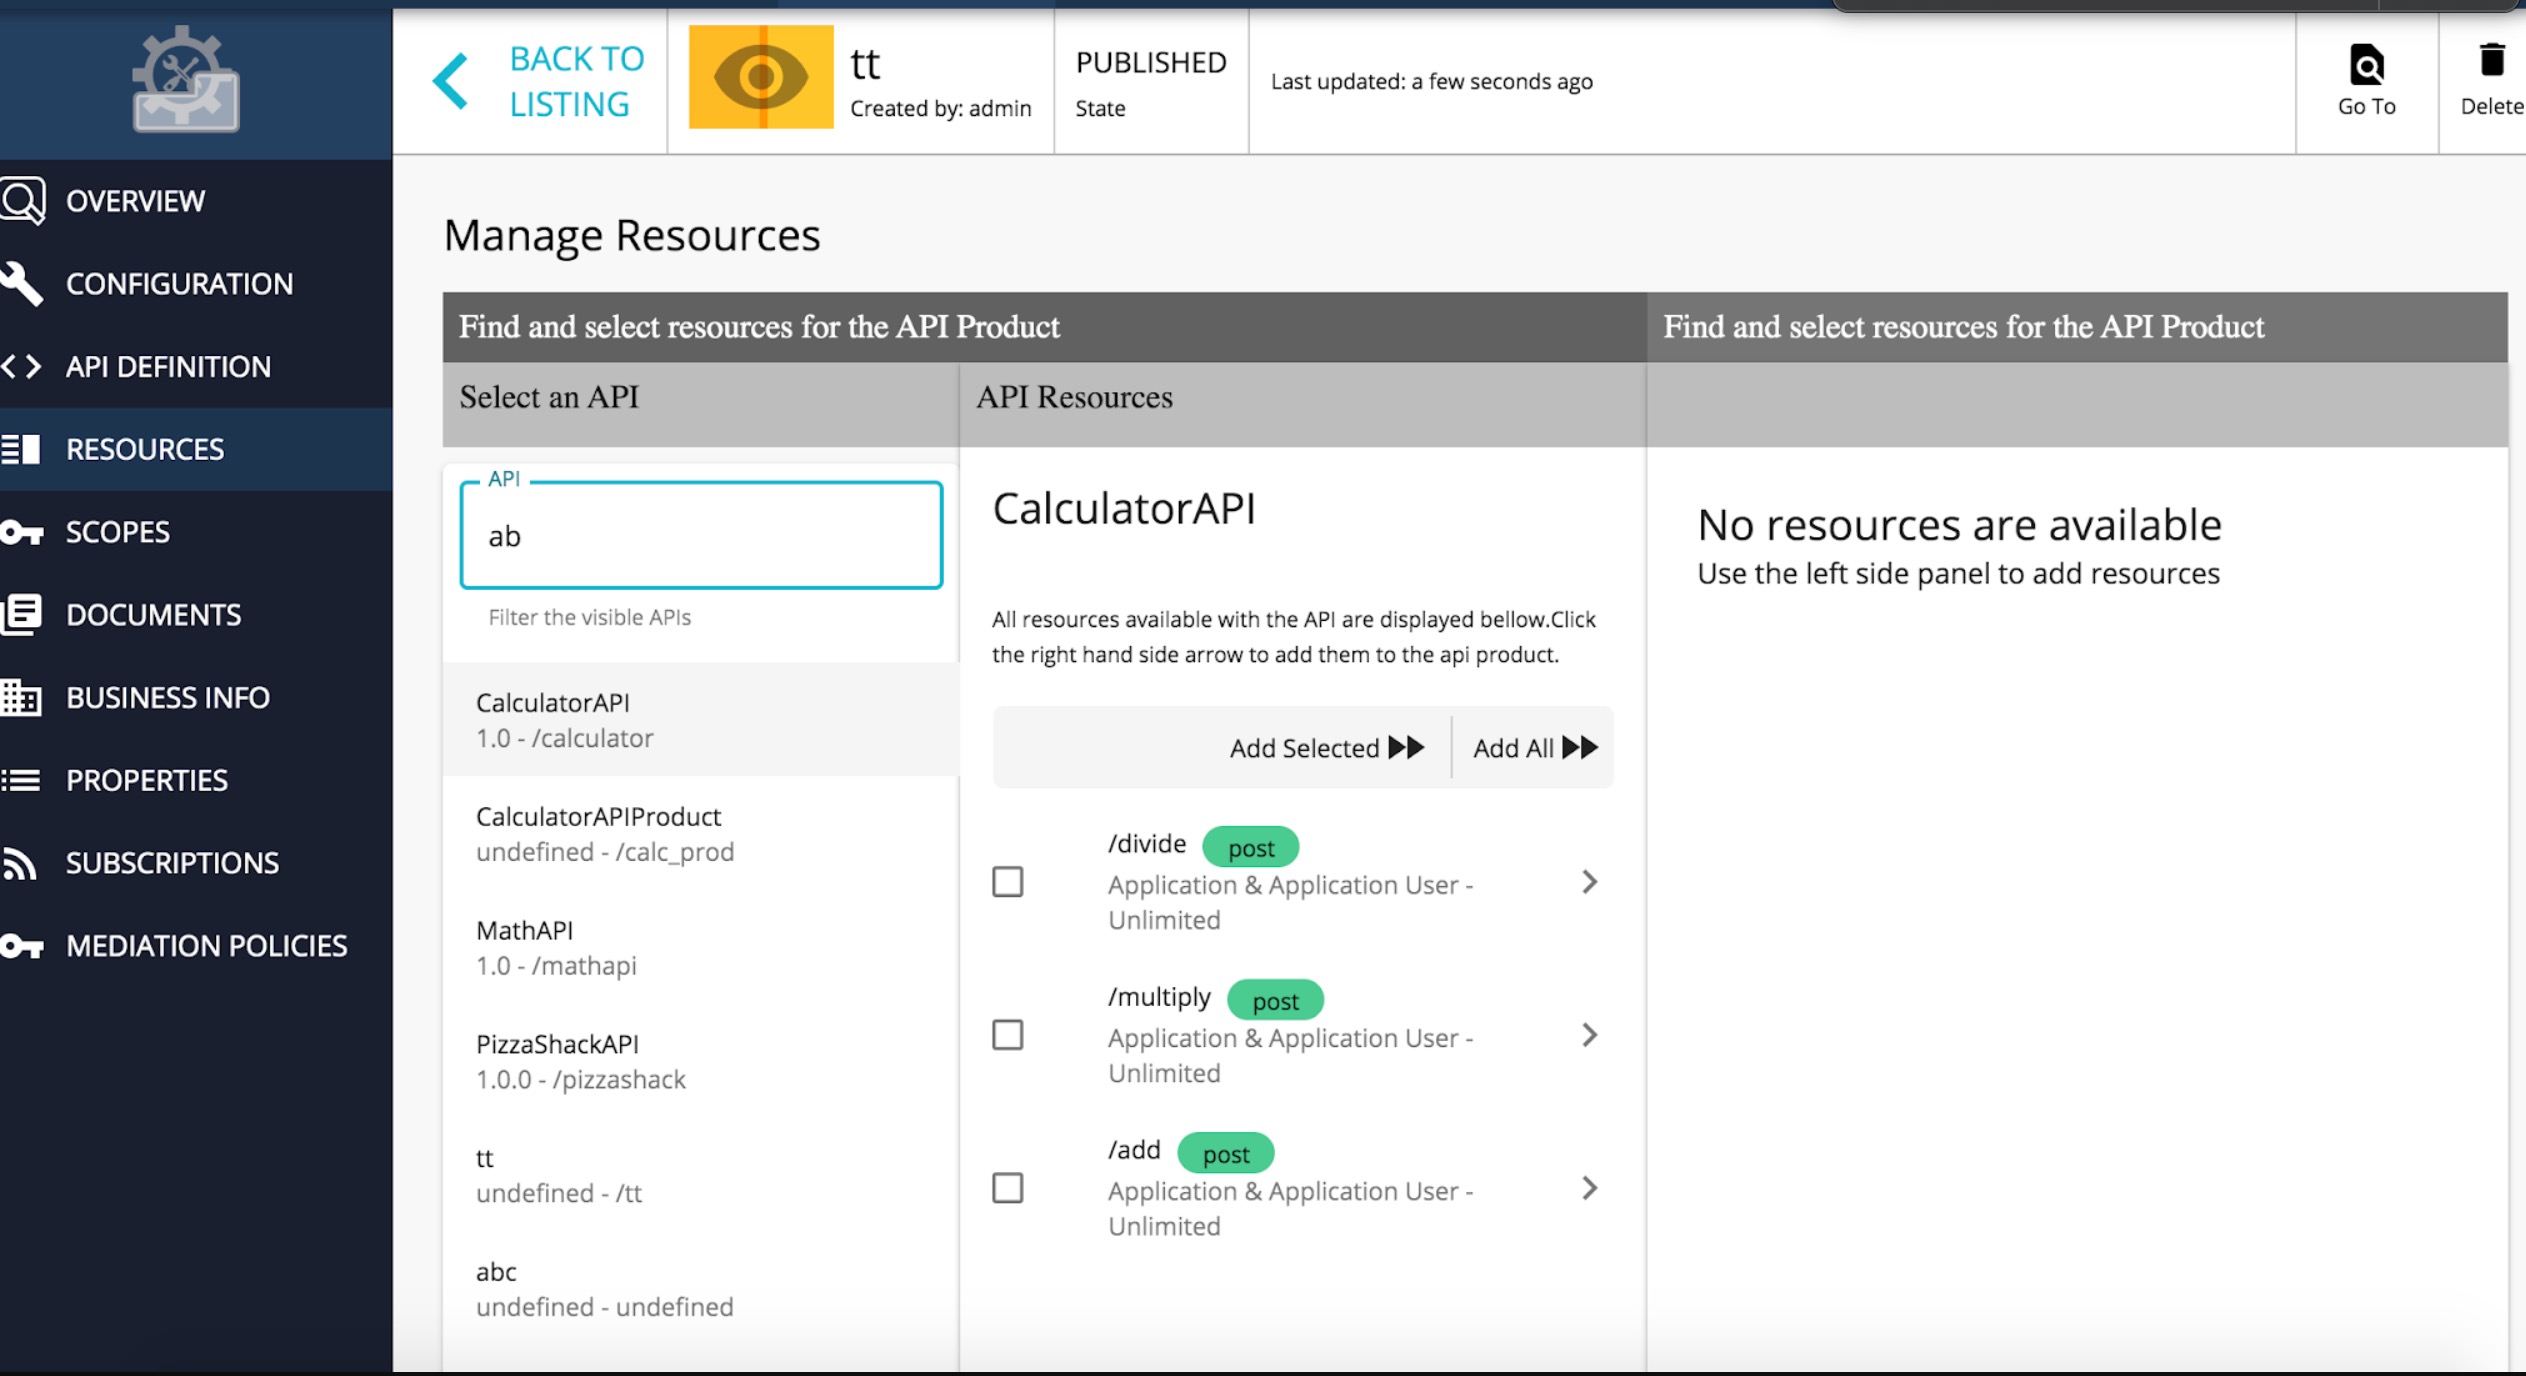Open API Definition via code brackets icon
This screenshot has height=1376, width=2526.
tap(22, 366)
